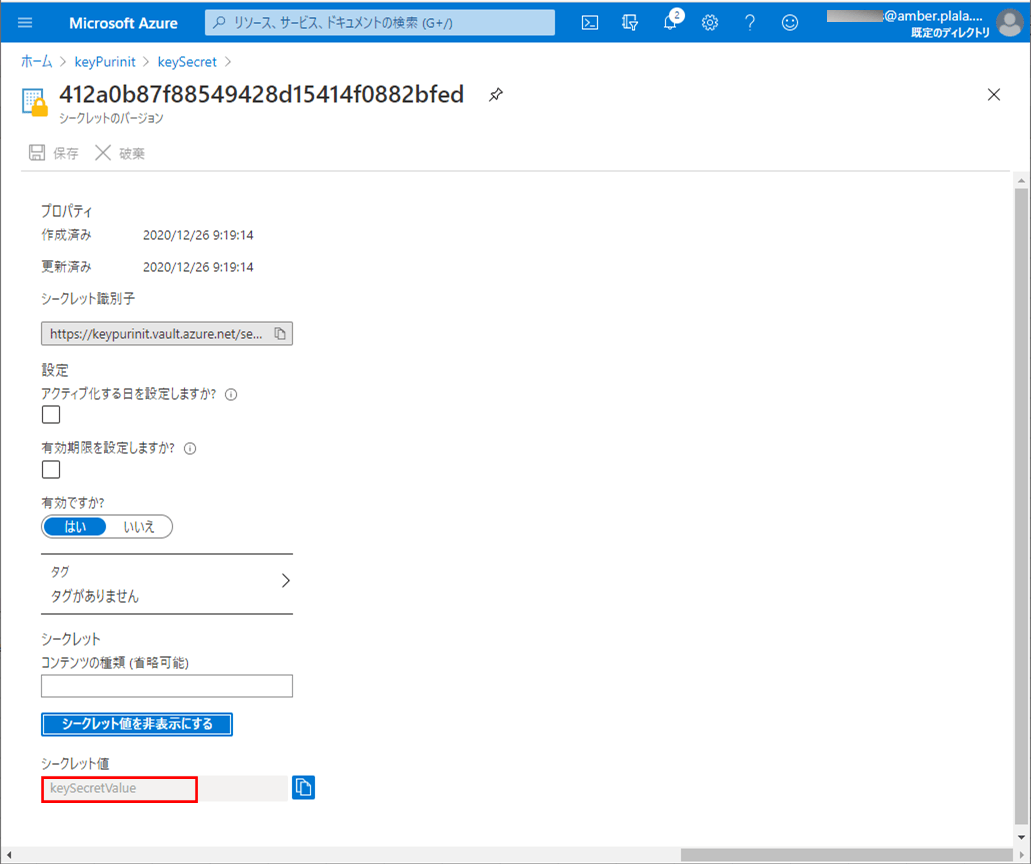
Task: Focus the content type input field
Action: [x=167, y=686]
